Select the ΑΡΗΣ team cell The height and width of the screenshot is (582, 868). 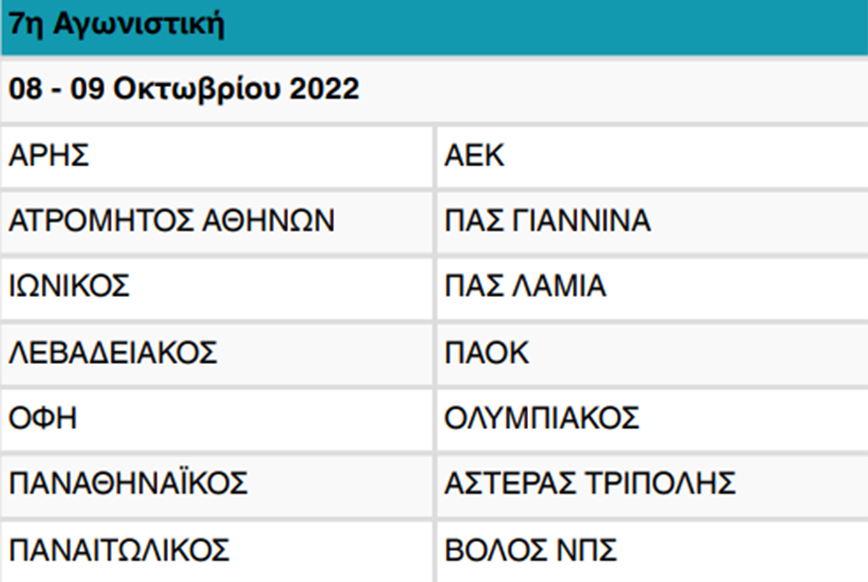[x=49, y=156]
